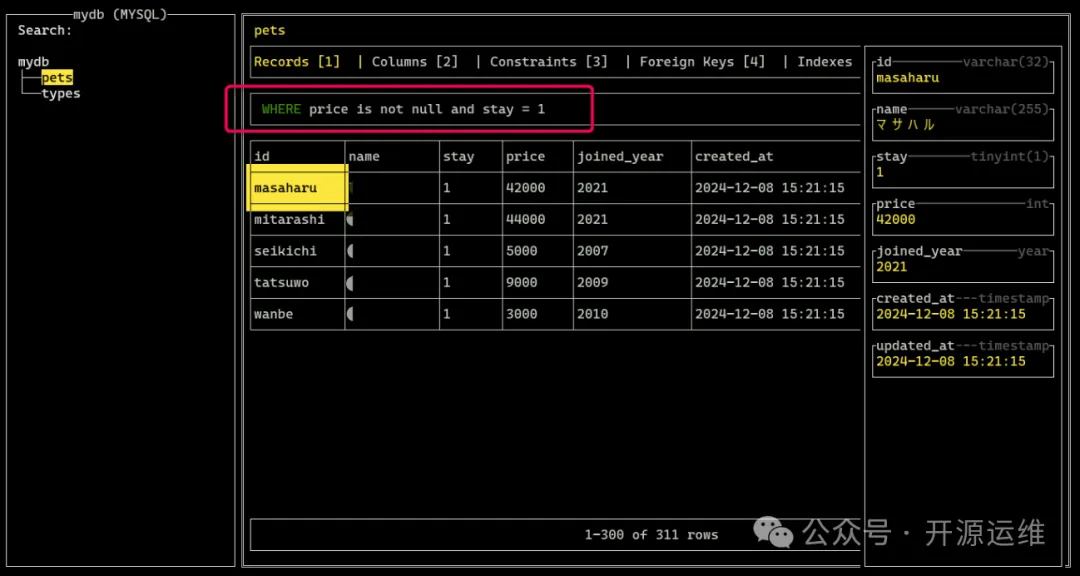Switch to Constraints tab
1080x576 pixels.
click(548, 62)
